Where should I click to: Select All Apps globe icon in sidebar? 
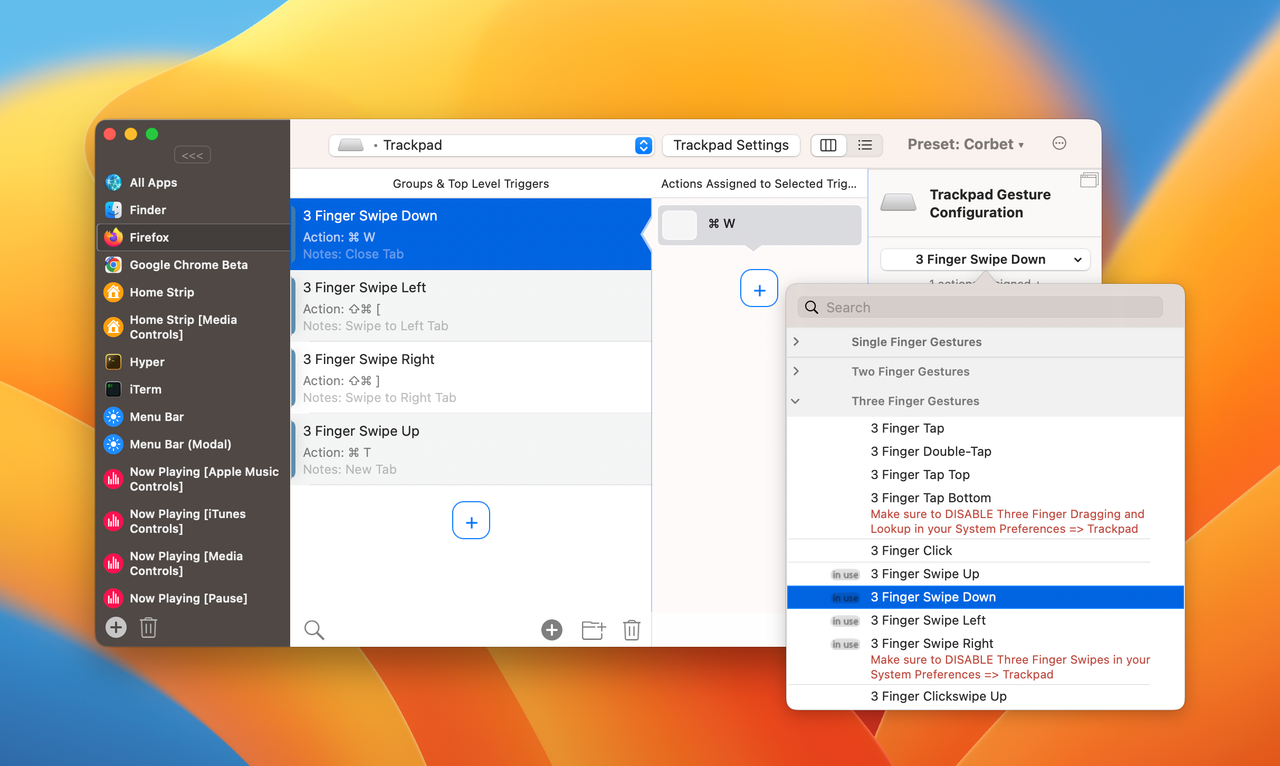click(114, 183)
